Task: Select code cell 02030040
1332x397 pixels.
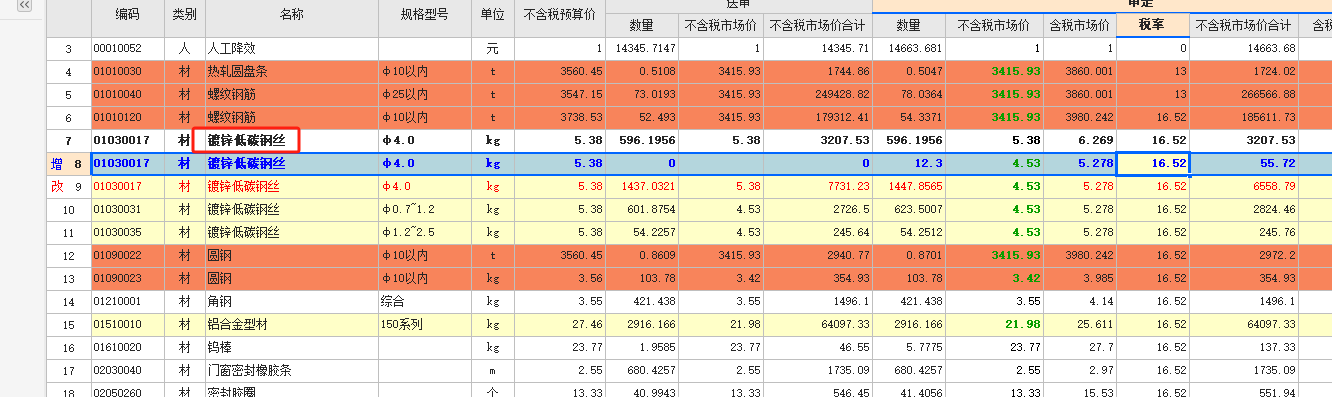Action: 128,370
